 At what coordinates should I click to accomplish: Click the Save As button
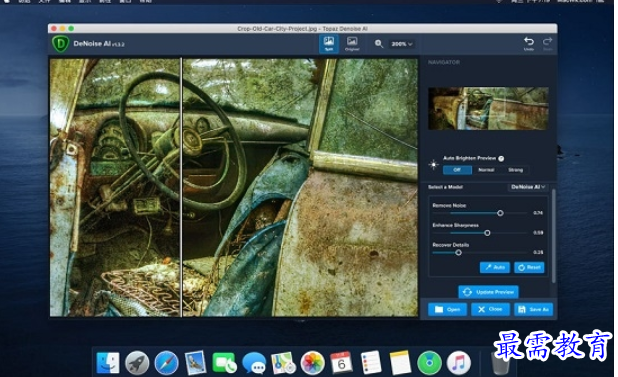(533, 309)
